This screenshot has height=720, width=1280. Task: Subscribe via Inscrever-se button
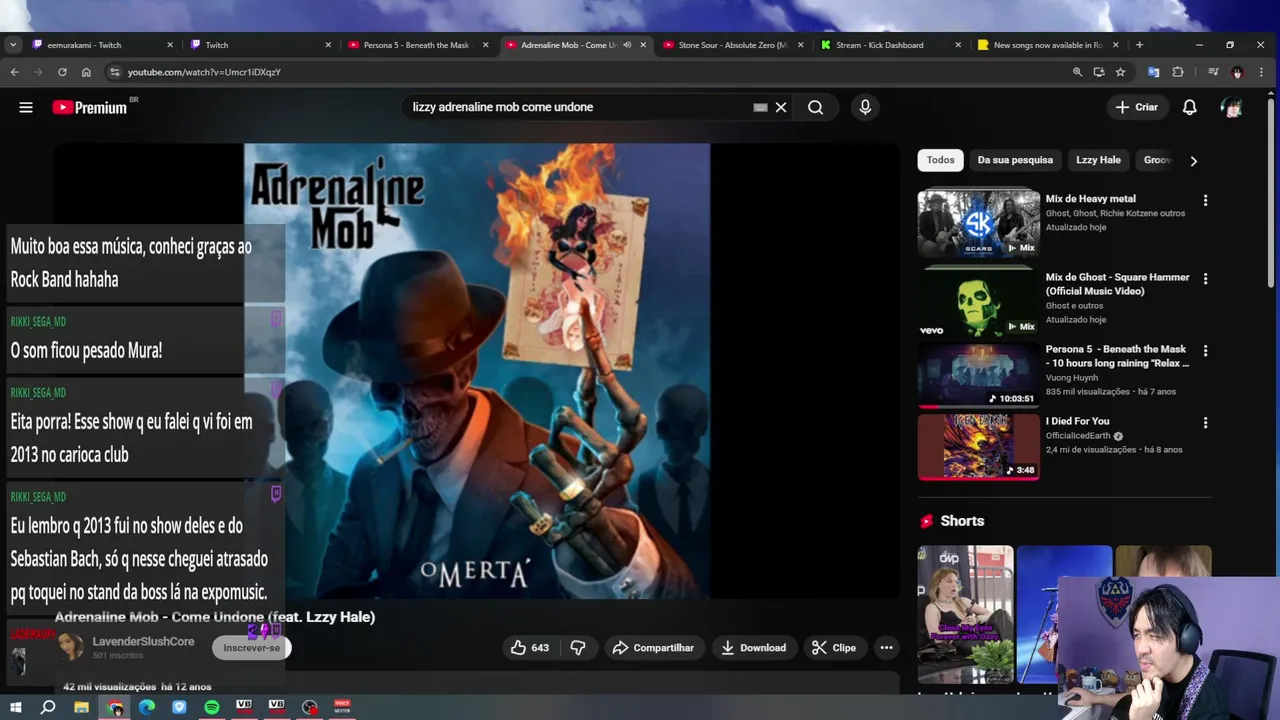(252, 648)
